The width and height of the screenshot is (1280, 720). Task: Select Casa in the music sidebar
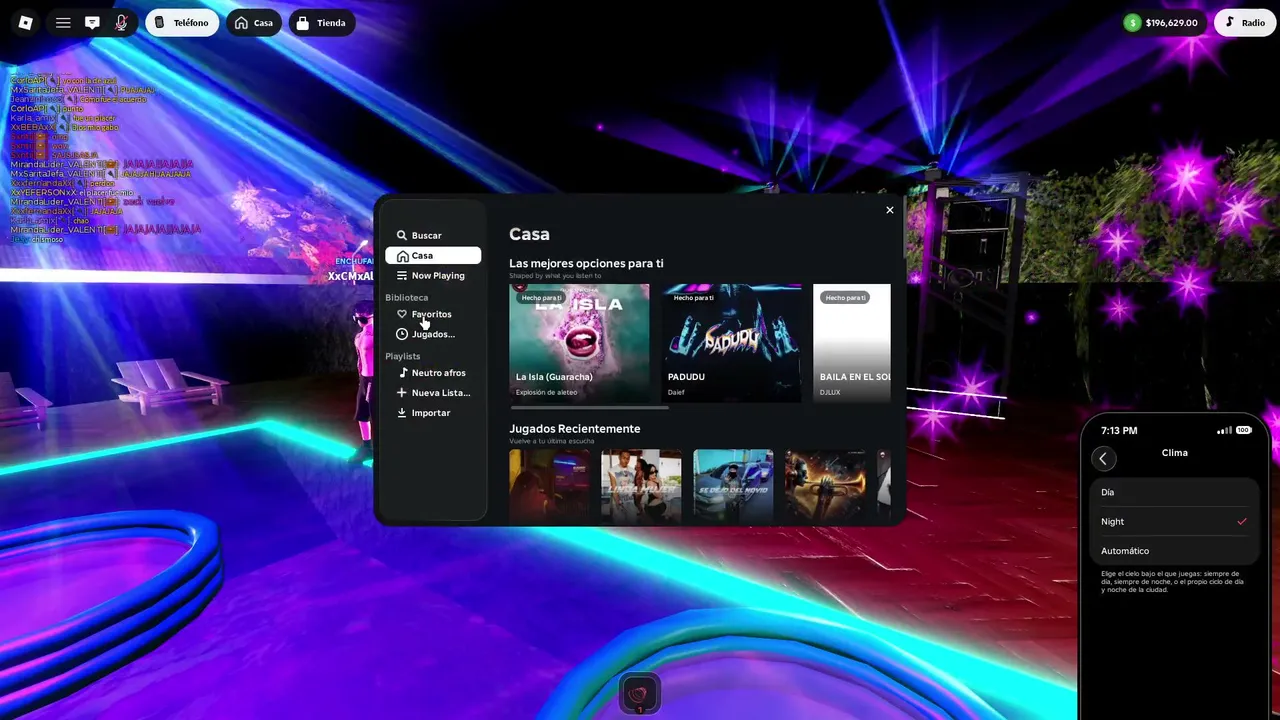click(x=433, y=256)
